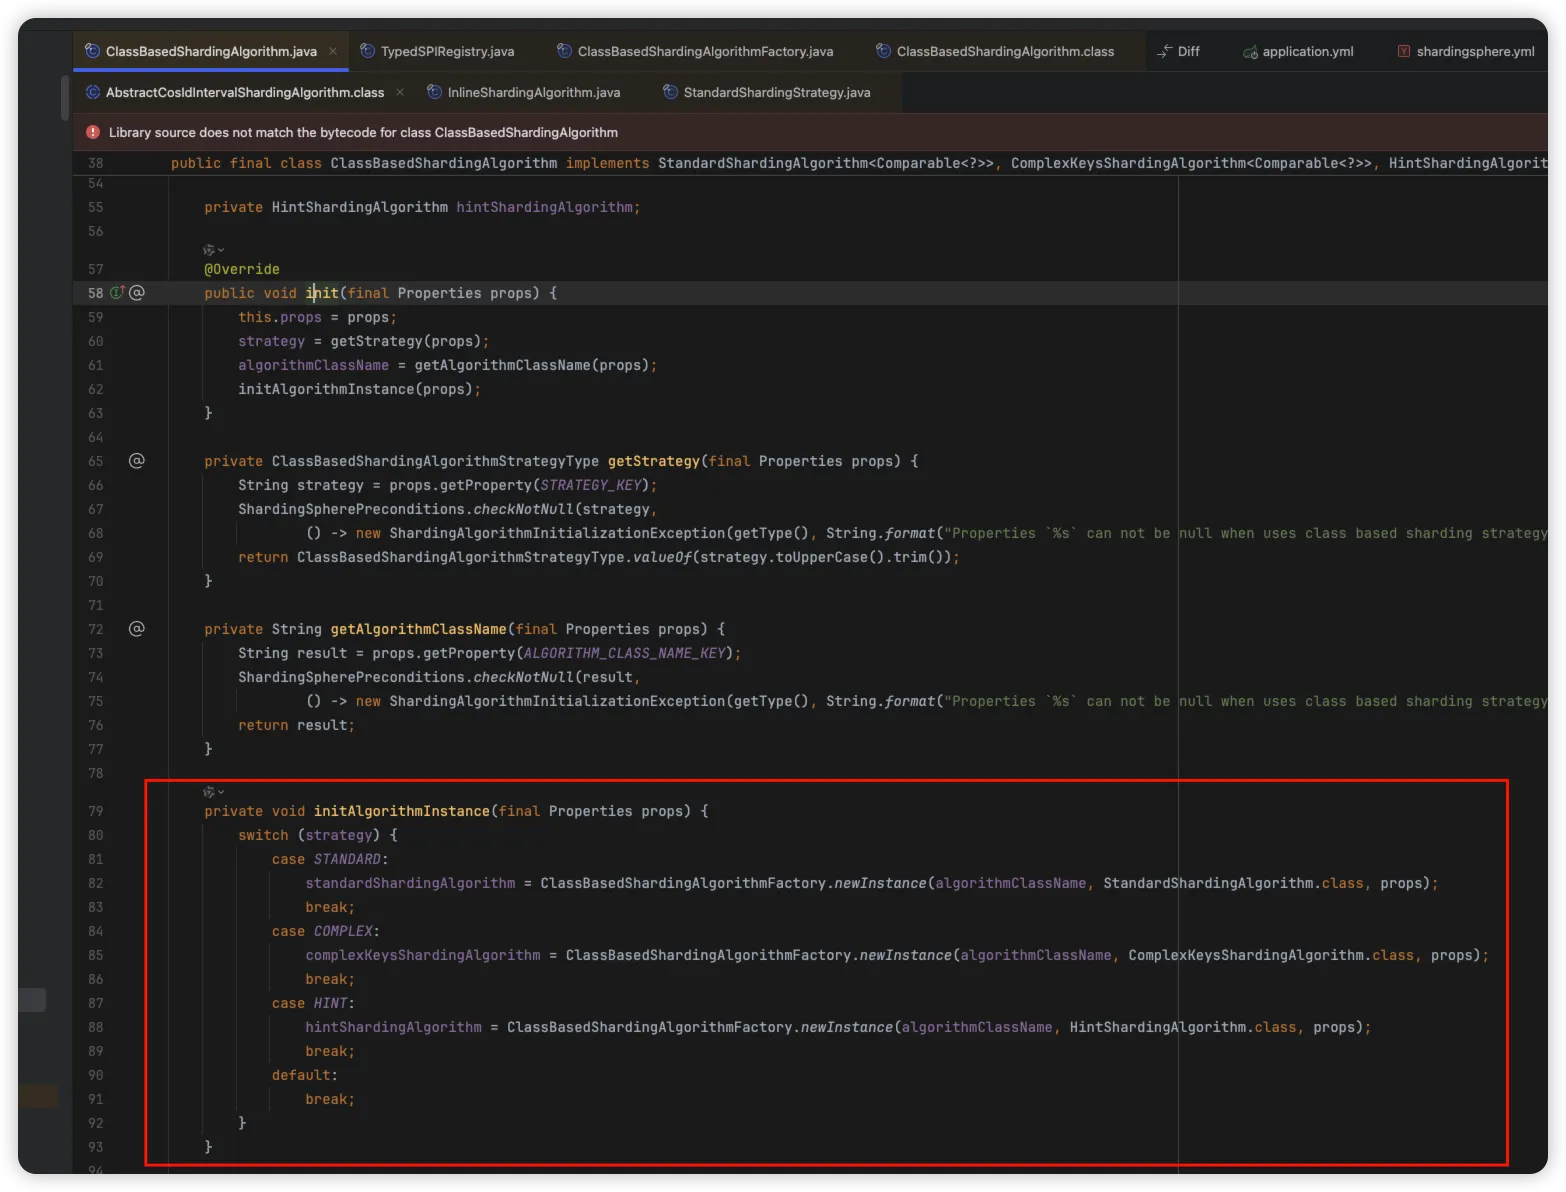Click the getStrategy call on line 60
The width and height of the screenshot is (1566, 1192).
[x=376, y=341]
